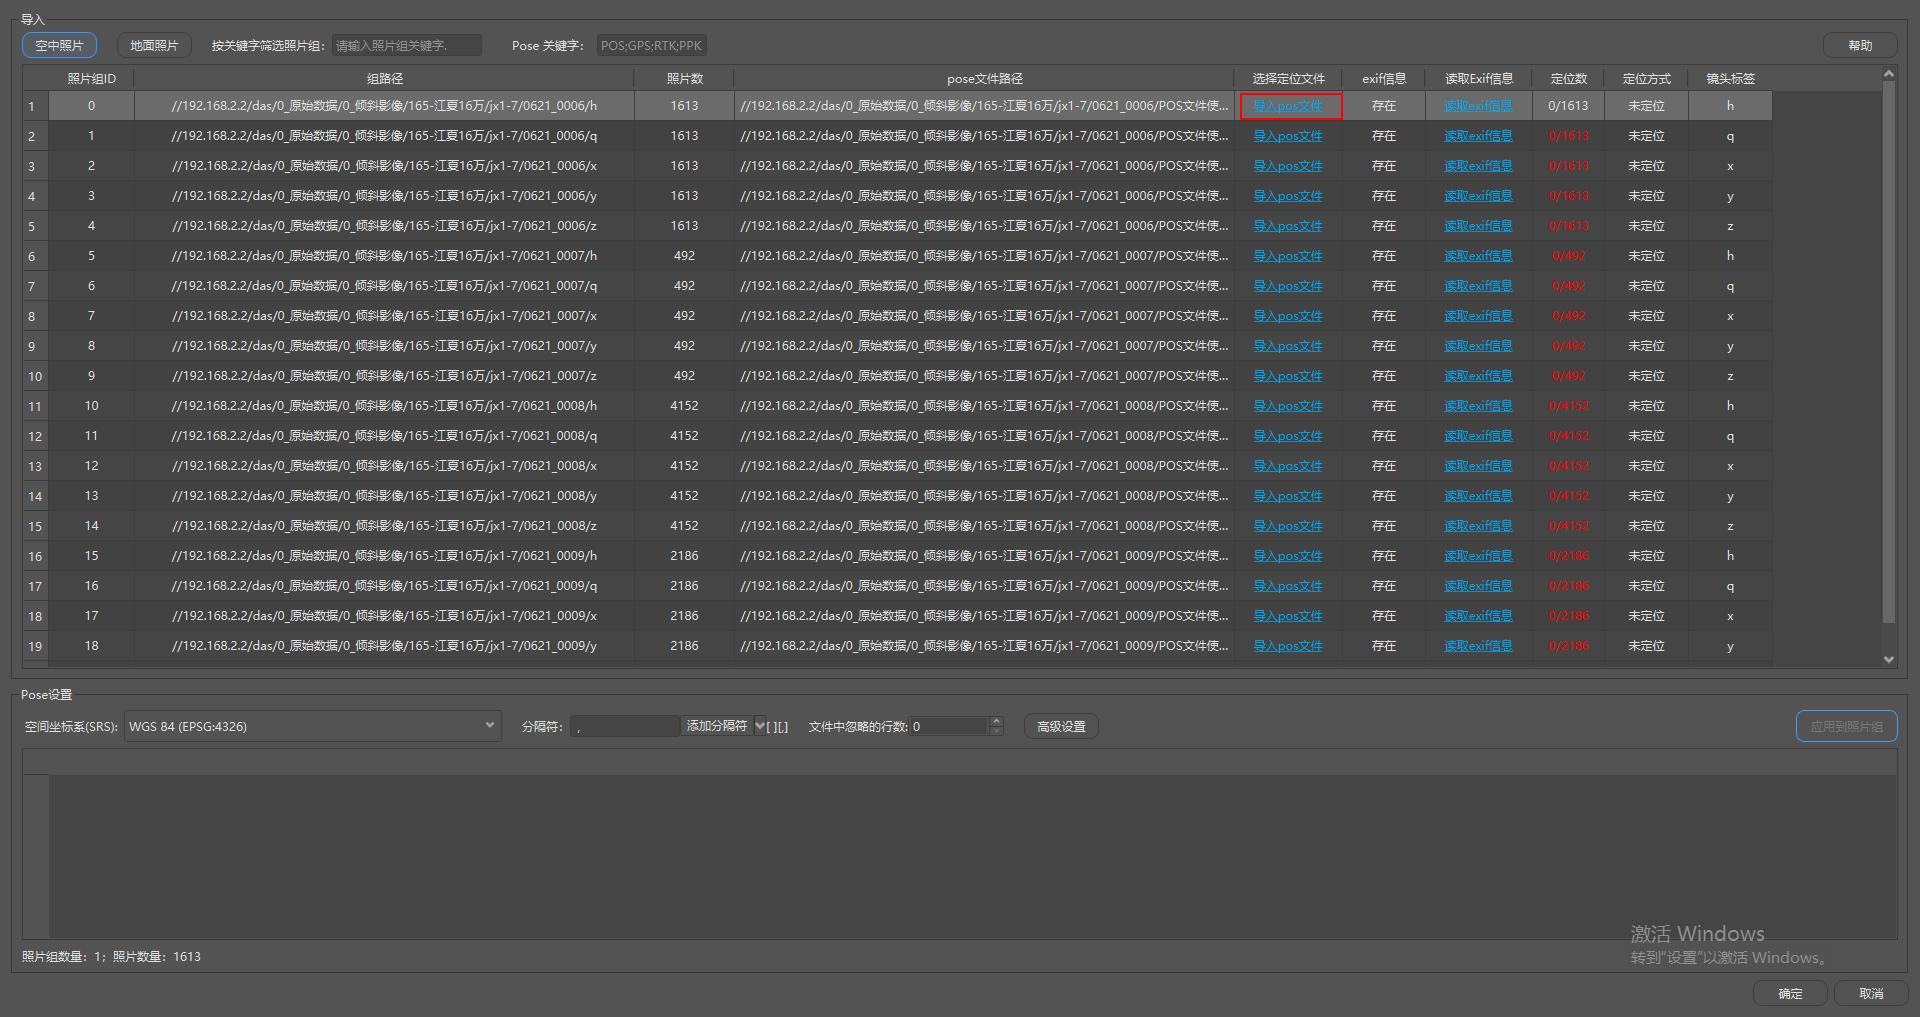Viewport: 1920px width, 1017px height.
Task: Click the 组路径 column header
Action: tap(384, 78)
